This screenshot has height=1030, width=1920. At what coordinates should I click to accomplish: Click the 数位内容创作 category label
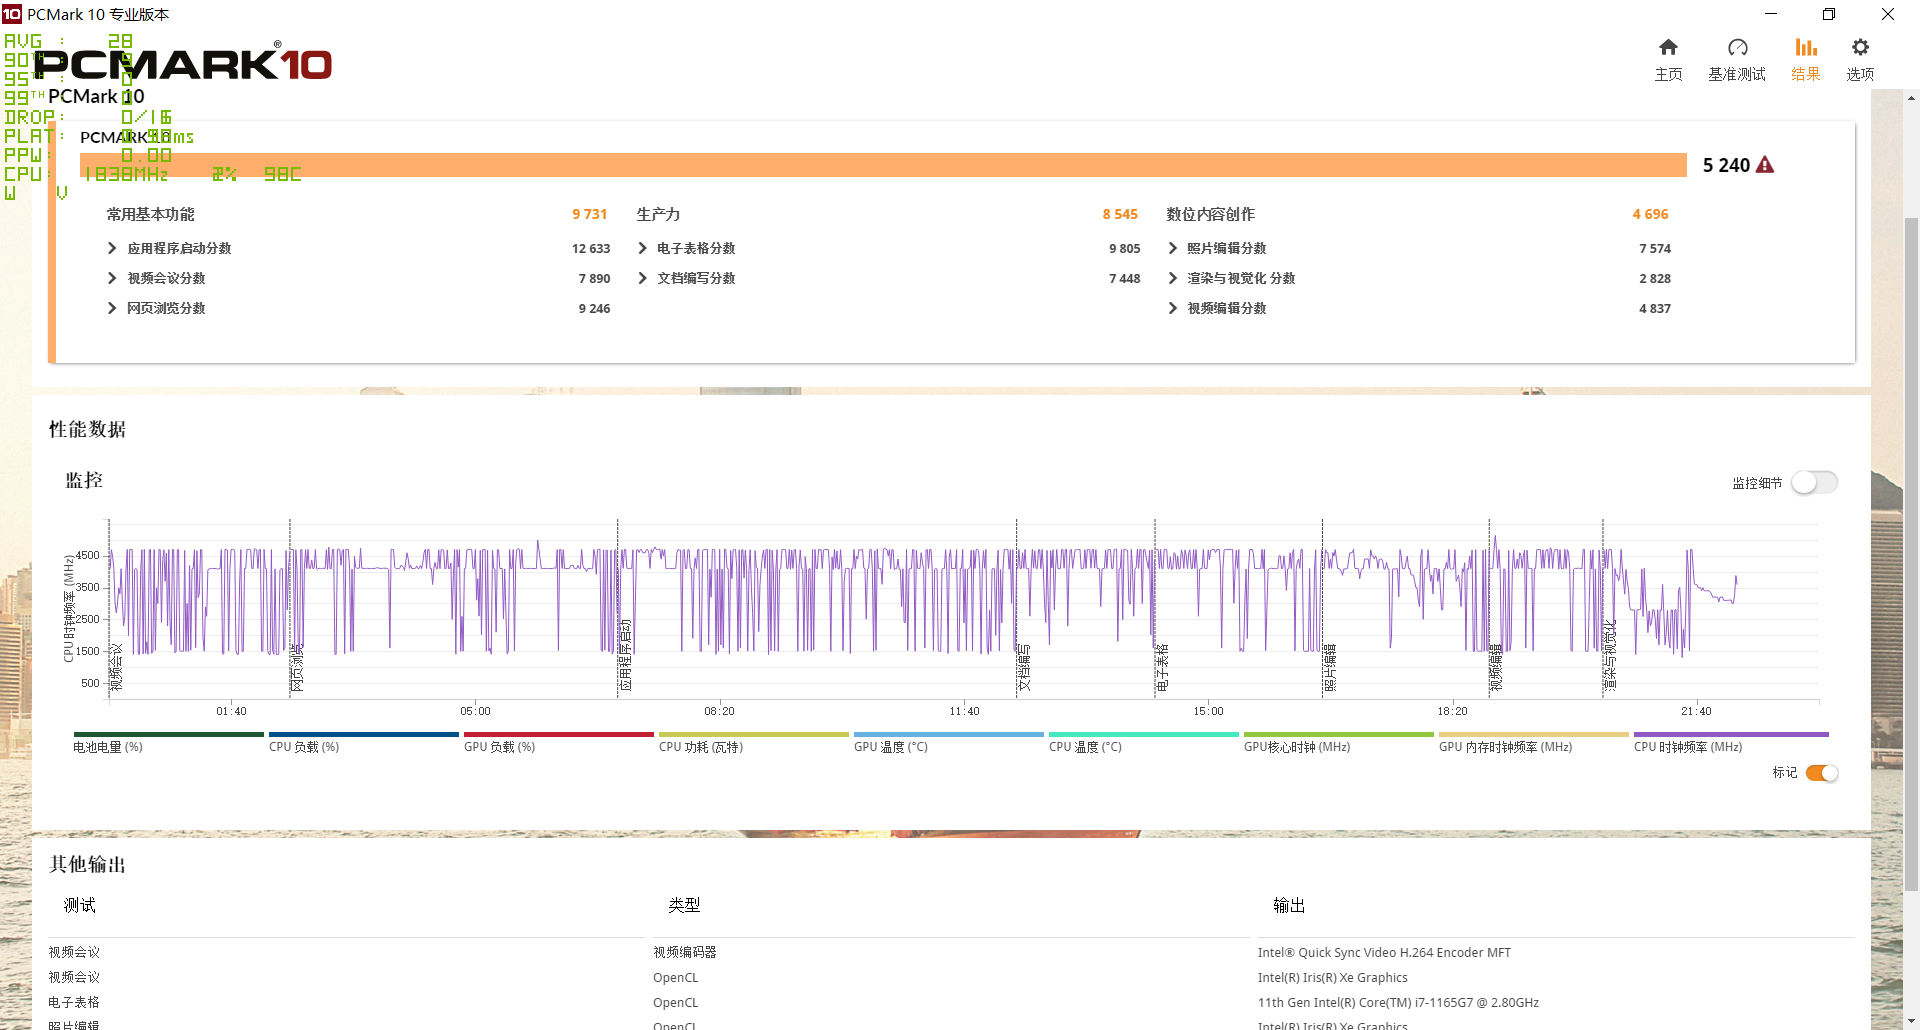(x=1210, y=214)
